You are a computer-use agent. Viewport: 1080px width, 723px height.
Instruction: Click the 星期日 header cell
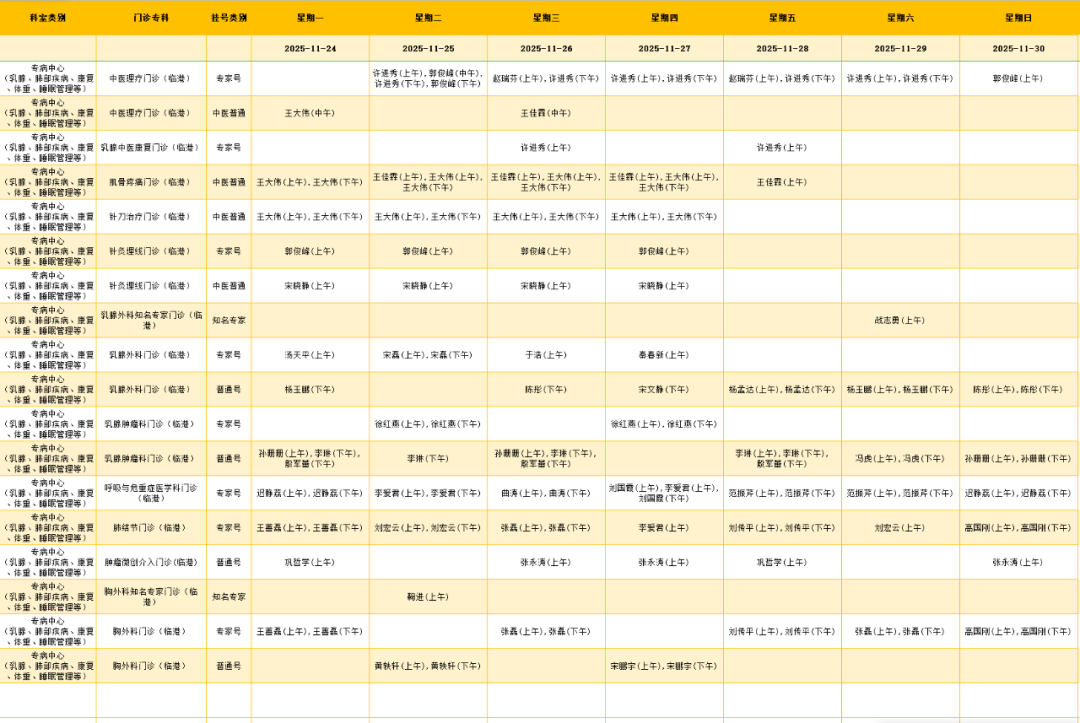pos(1019,18)
